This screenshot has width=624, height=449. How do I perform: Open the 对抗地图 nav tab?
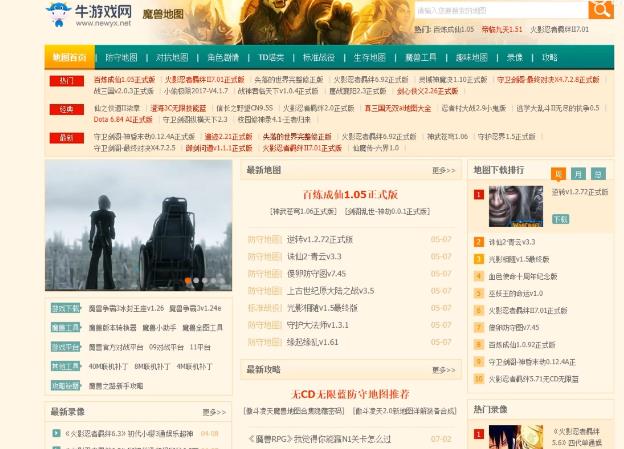click(172, 57)
